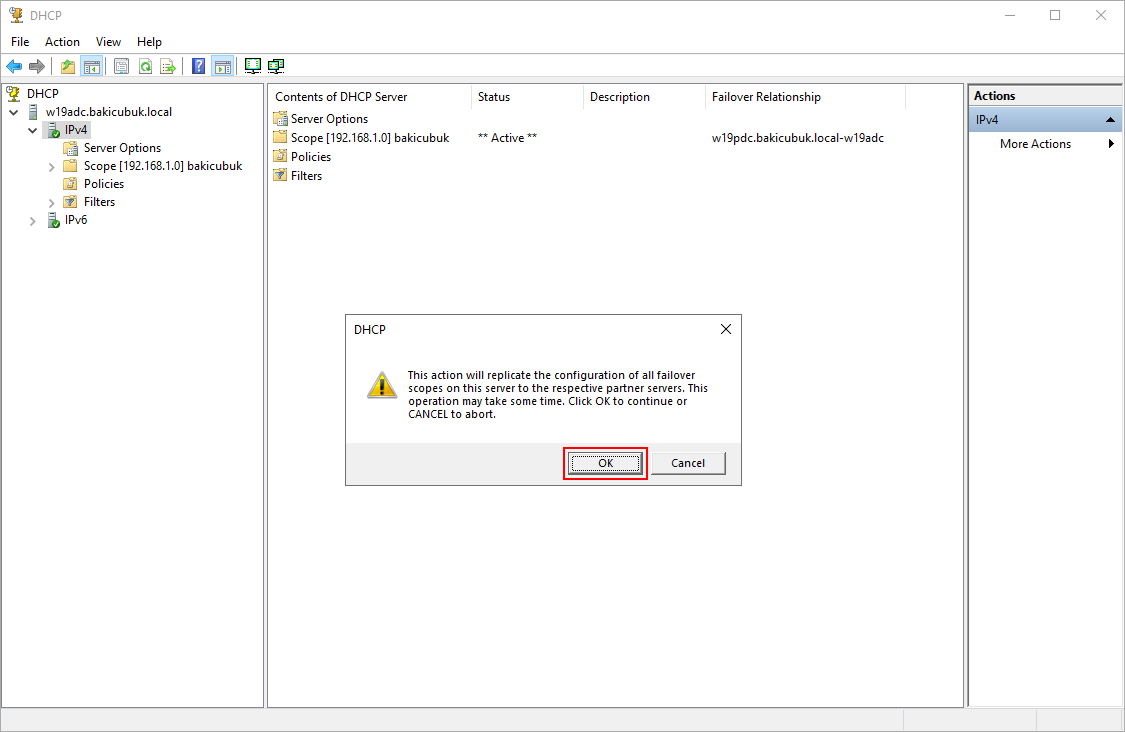The height and width of the screenshot is (732, 1125).
Task: Open the View menu
Action: [x=108, y=42]
